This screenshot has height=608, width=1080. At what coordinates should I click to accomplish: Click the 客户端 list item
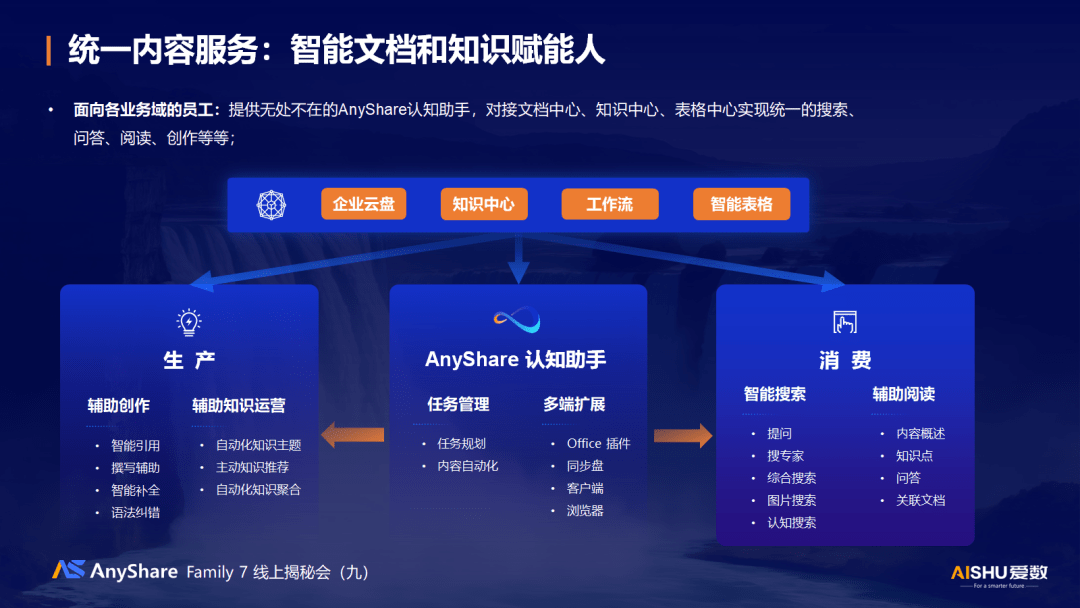[x=585, y=488]
